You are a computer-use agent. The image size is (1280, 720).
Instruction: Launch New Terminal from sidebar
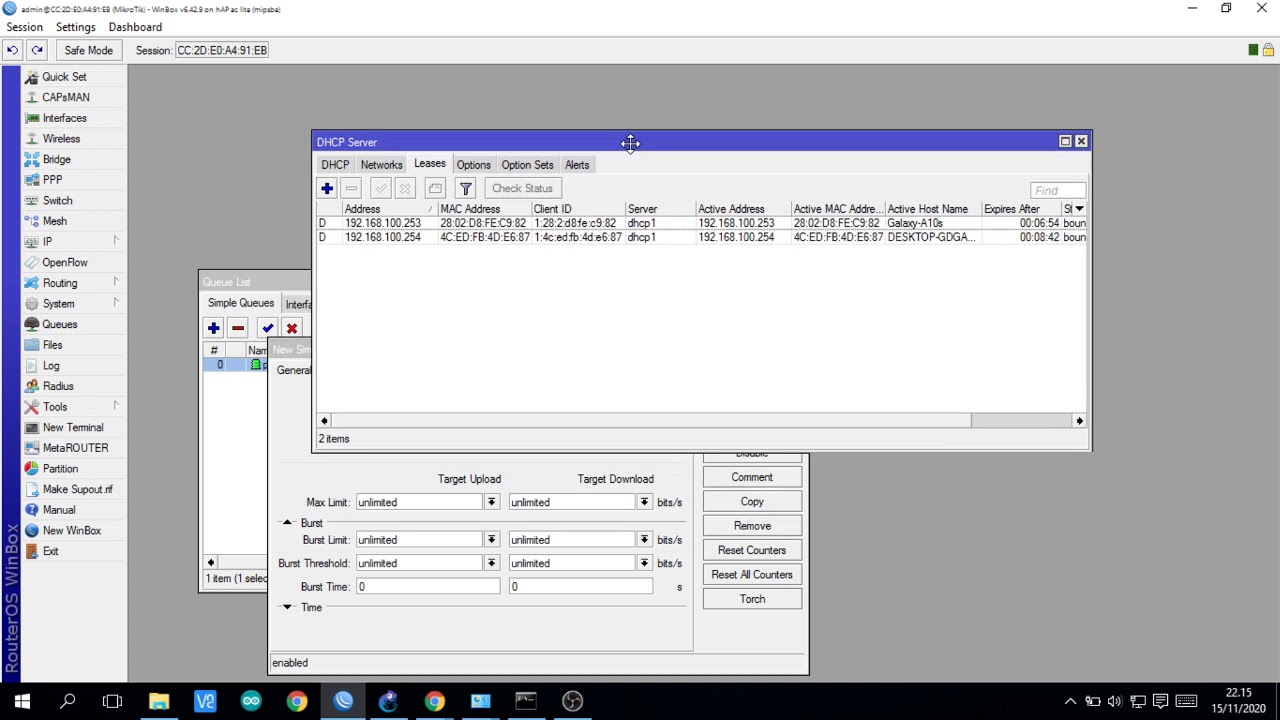tap(72, 427)
